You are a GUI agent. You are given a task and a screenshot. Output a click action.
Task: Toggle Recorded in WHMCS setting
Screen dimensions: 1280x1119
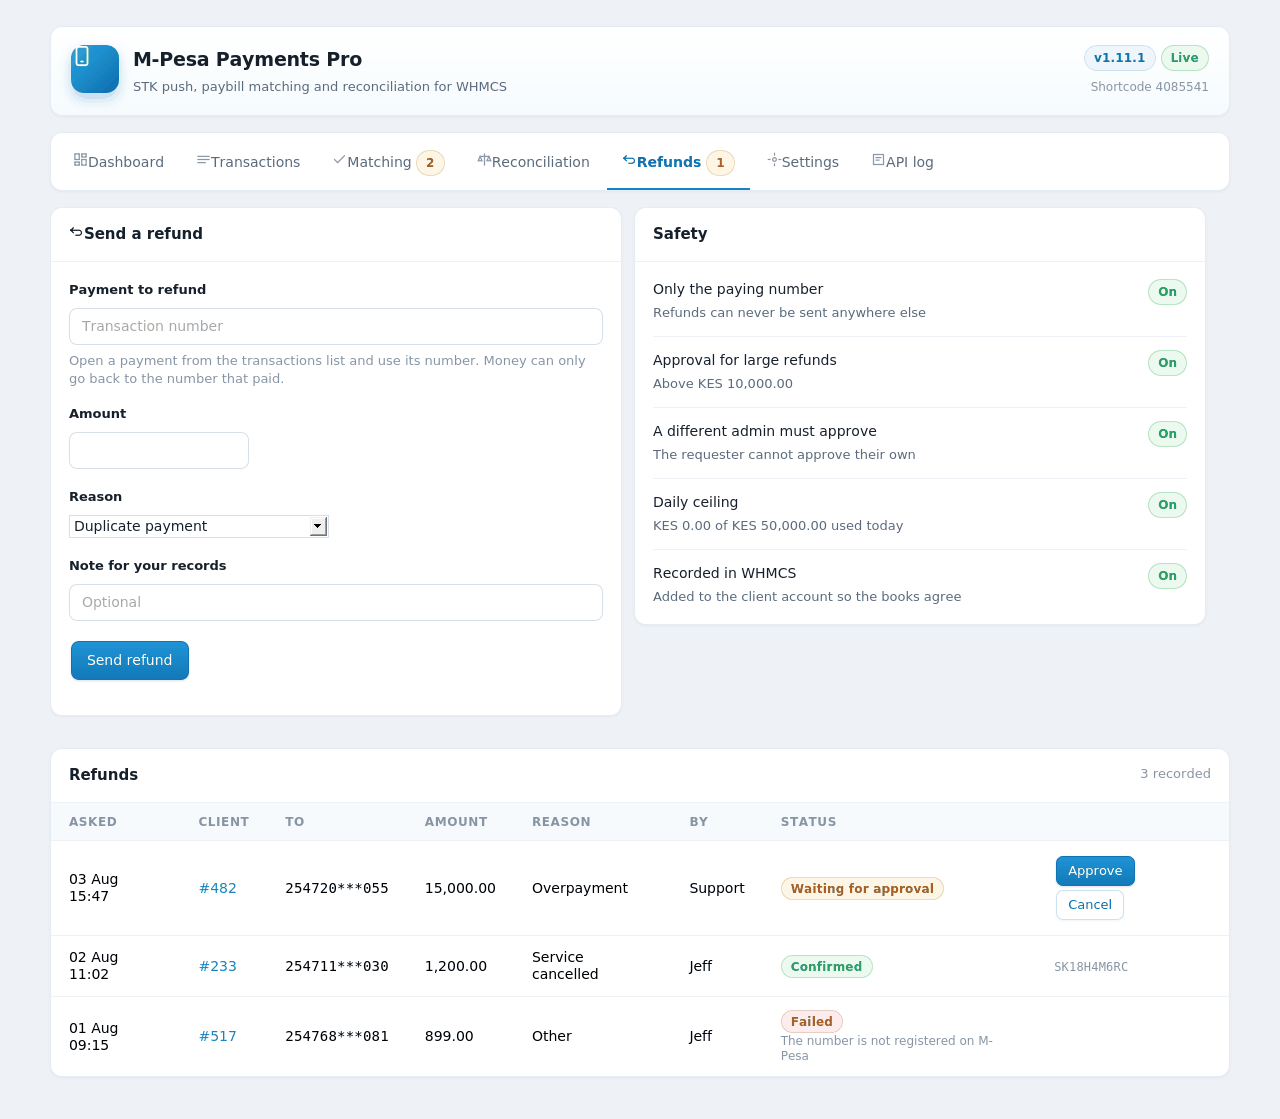click(1167, 576)
